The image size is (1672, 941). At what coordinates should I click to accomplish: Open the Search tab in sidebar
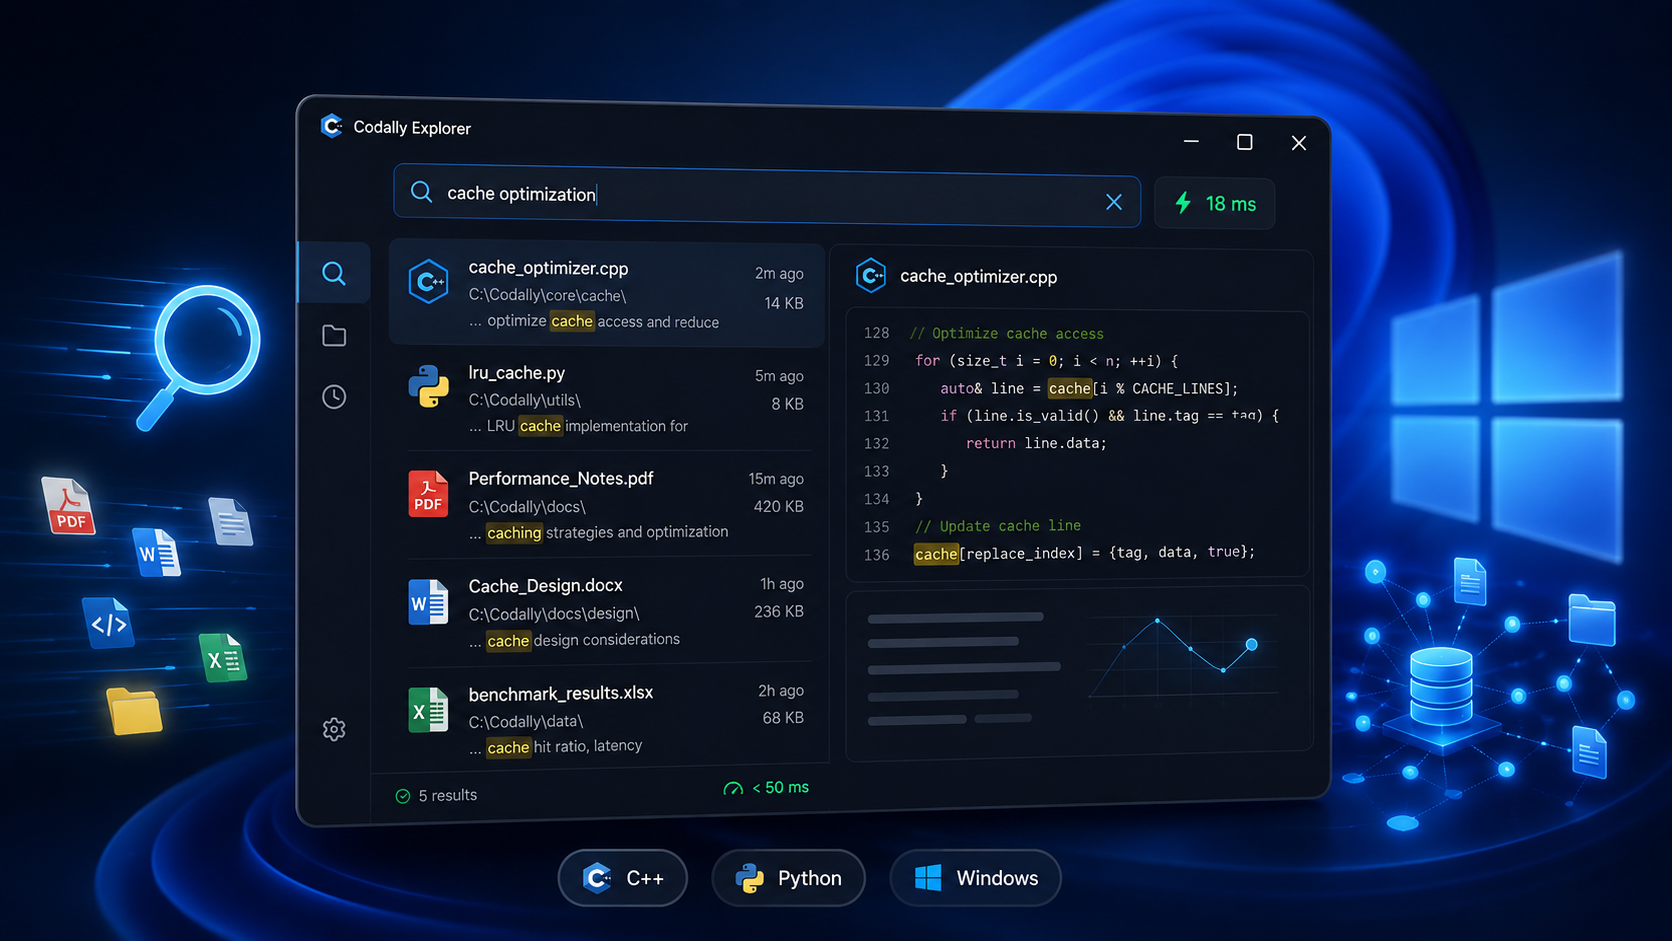pyautogui.click(x=334, y=273)
